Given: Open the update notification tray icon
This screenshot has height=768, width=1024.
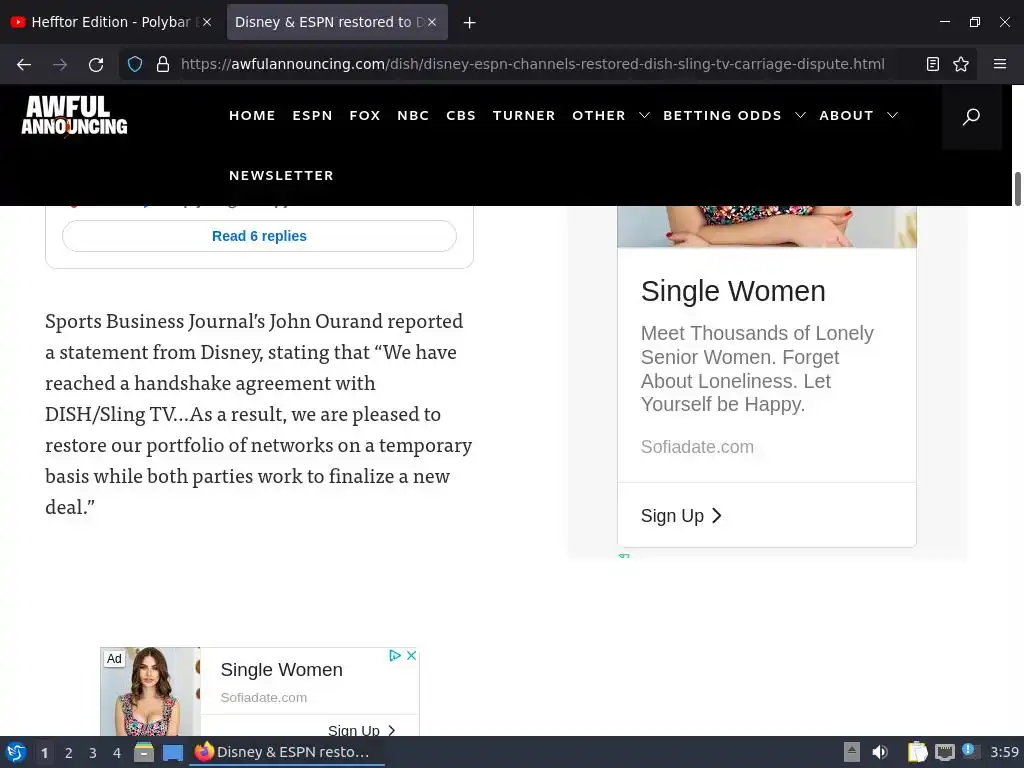Looking at the screenshot, I should pos(970,752).
